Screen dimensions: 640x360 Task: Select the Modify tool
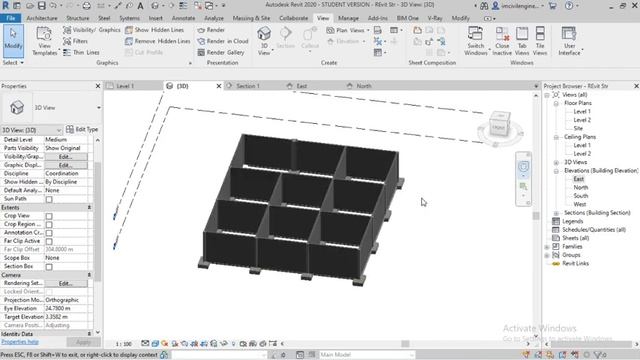pyautogui.click(x=13, y=41)
